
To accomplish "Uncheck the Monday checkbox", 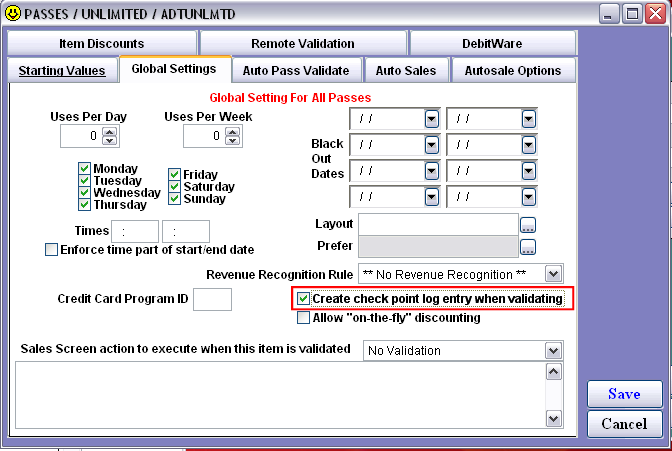I will click(84, 168).
